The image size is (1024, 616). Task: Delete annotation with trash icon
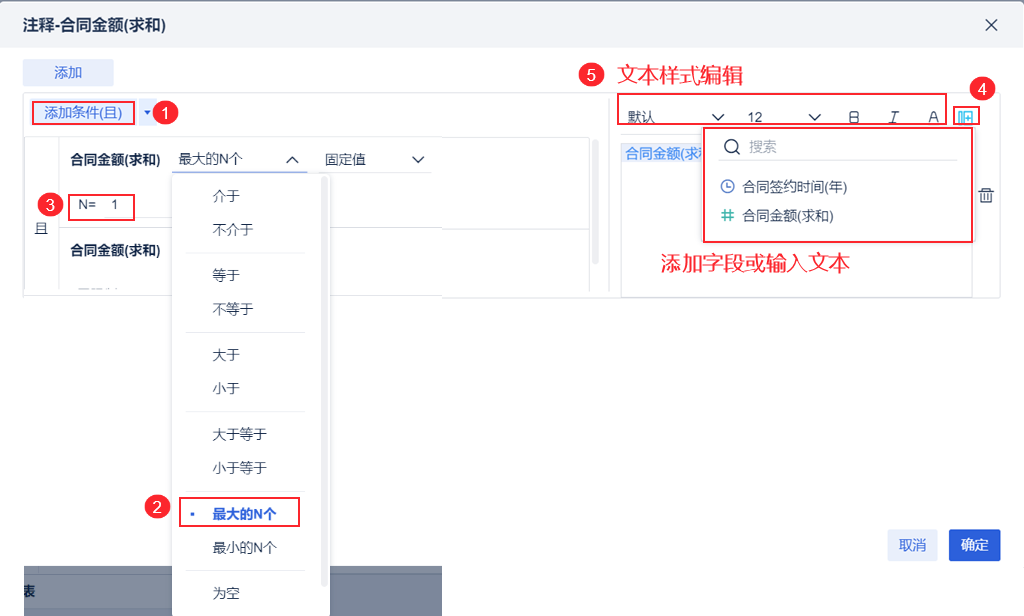click(986, 195)
